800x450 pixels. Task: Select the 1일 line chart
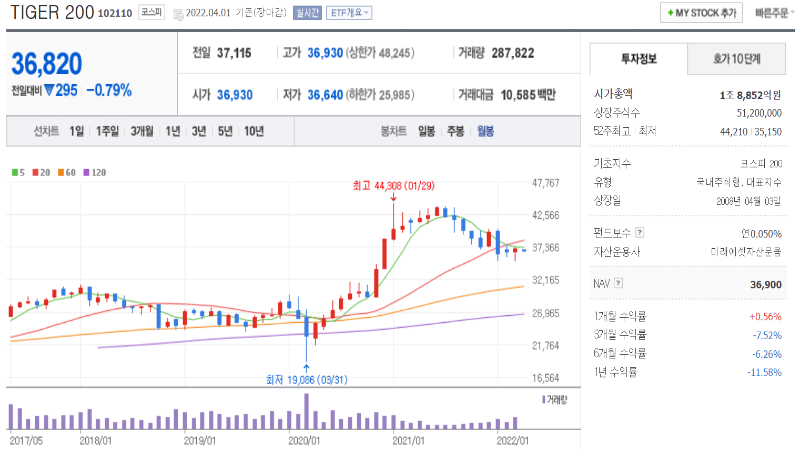(77, 132)
